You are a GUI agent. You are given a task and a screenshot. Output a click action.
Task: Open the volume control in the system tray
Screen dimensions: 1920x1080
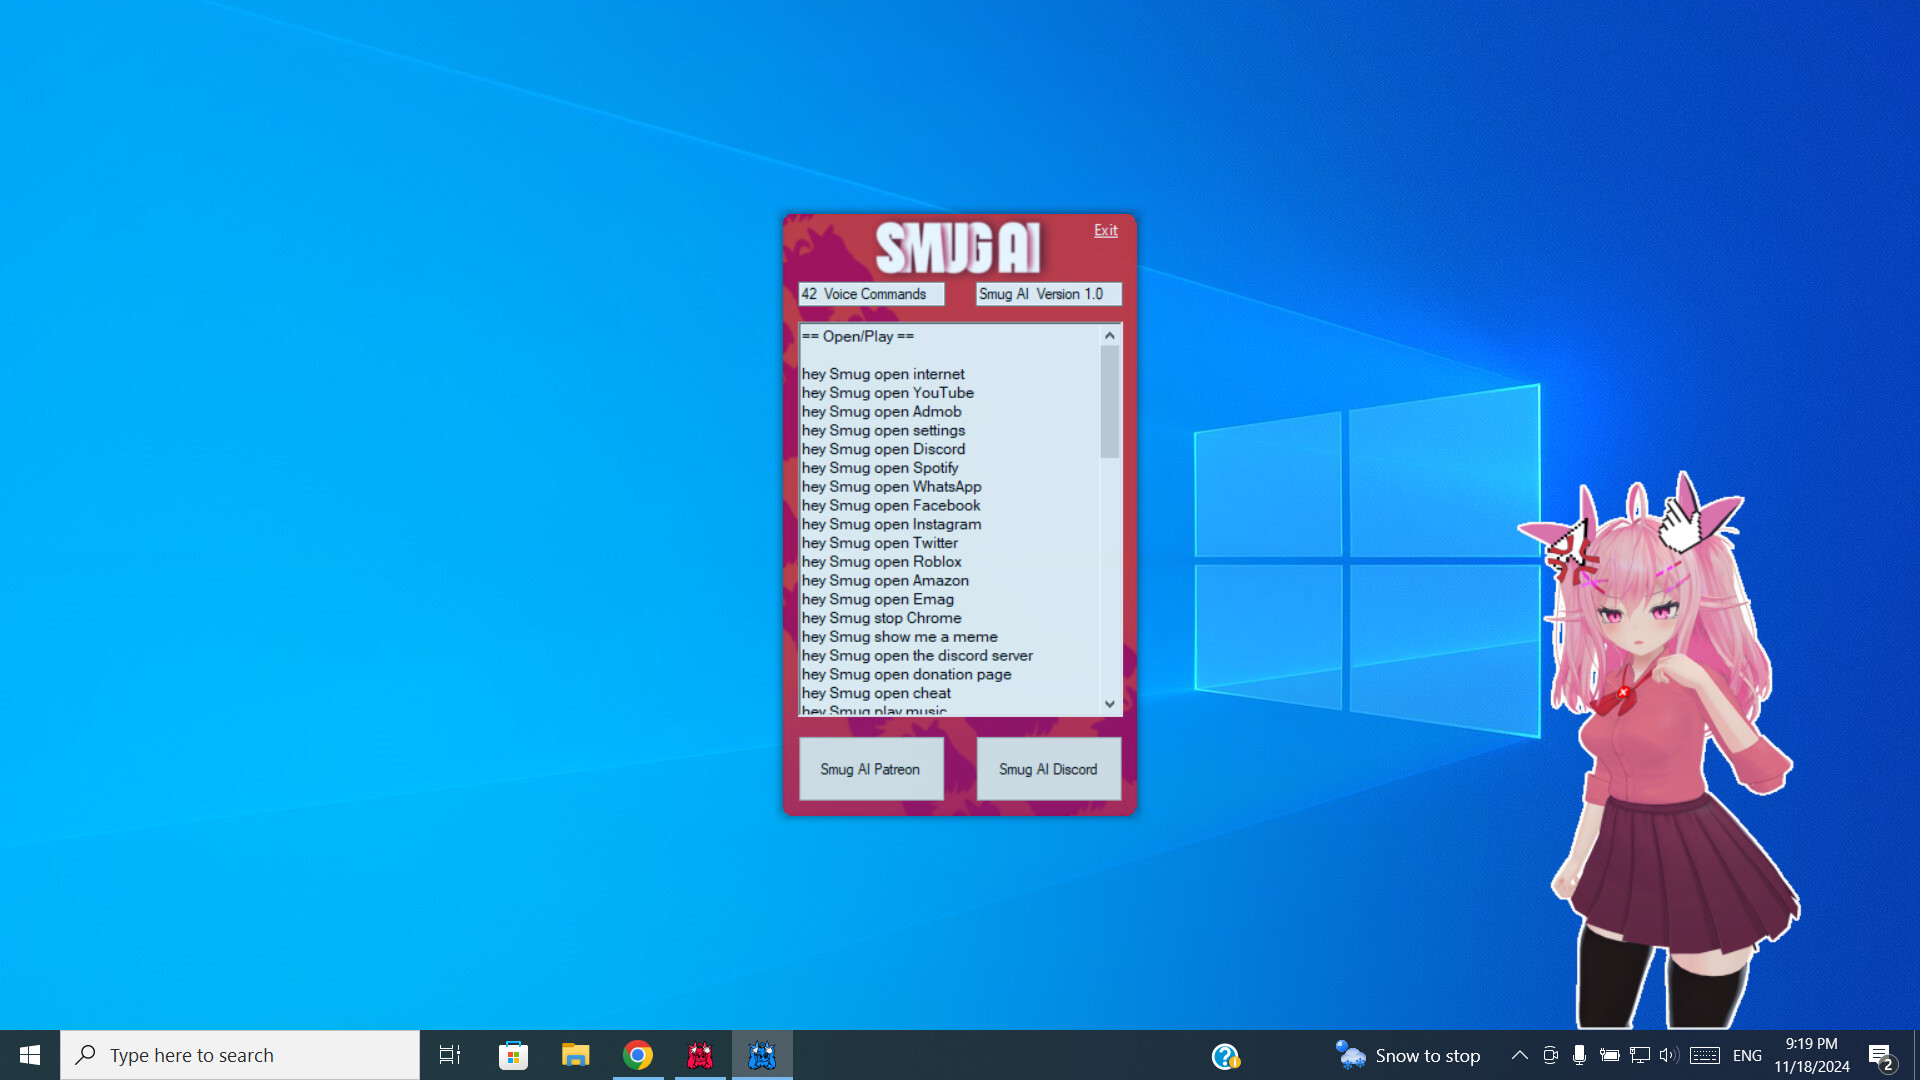pyautogui.click(x=1670, y=1054)
